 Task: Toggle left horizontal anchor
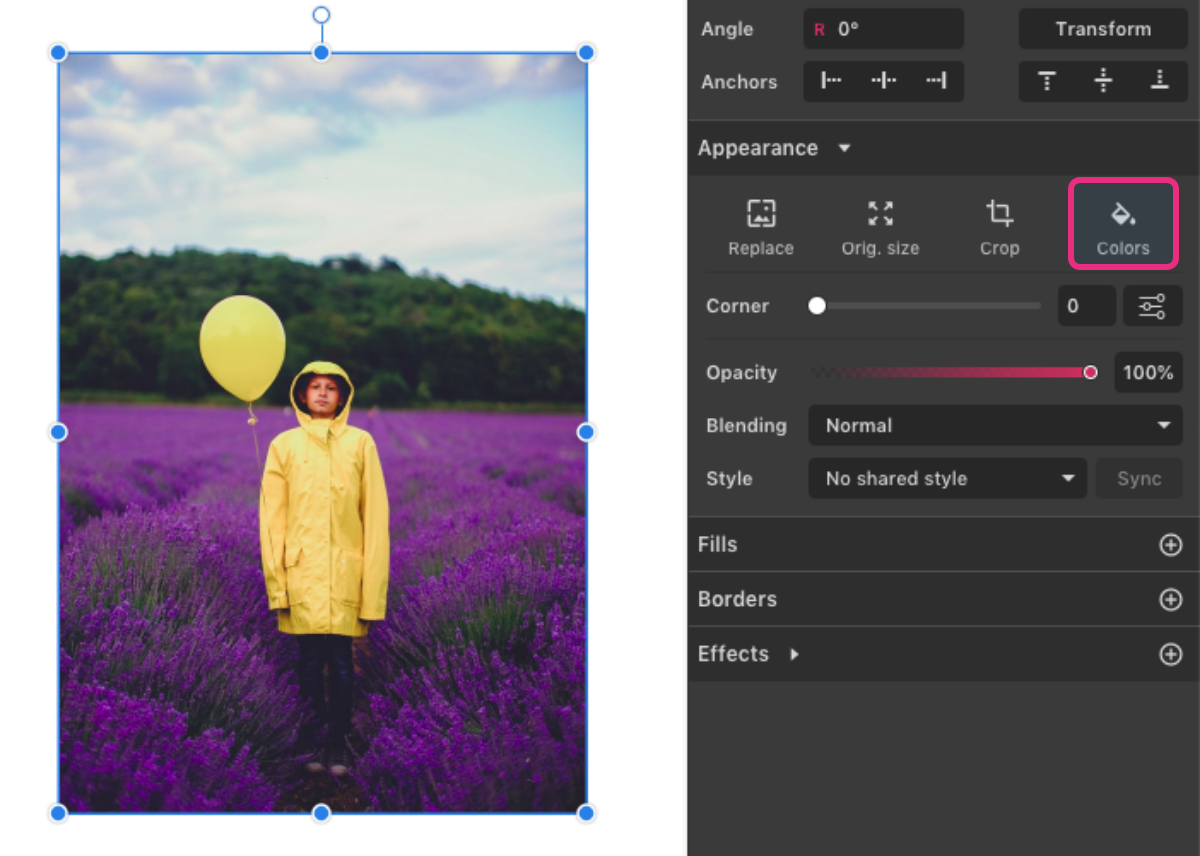pyautogui.click(x=831, y=81)
